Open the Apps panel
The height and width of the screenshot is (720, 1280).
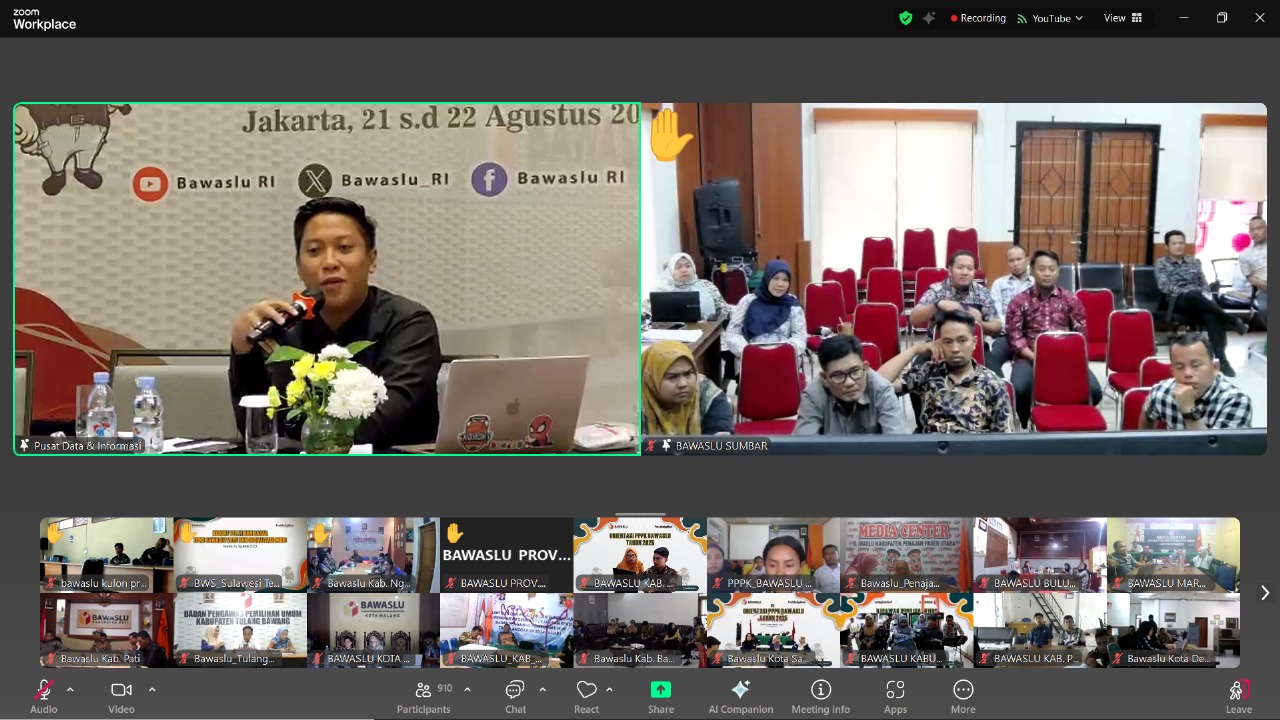click(895, 696)
